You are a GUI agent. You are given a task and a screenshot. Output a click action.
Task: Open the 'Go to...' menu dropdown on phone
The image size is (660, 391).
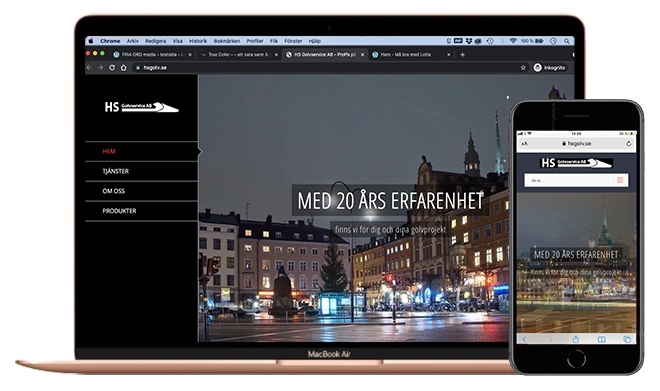tap(576, 180)
